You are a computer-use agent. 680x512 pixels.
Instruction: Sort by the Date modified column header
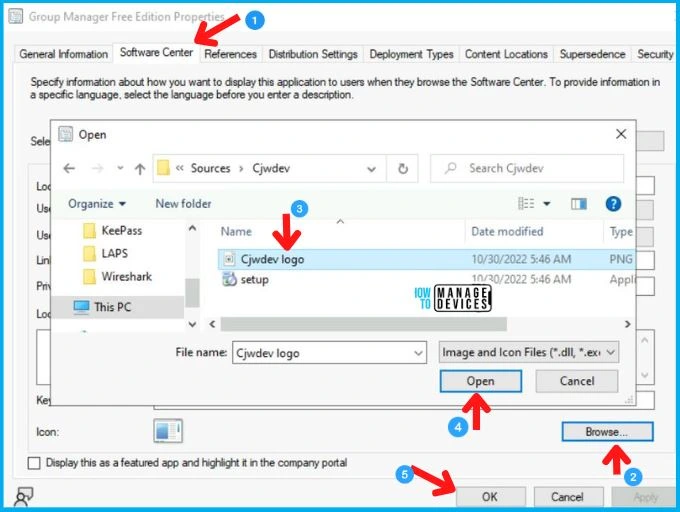point(507,232)
